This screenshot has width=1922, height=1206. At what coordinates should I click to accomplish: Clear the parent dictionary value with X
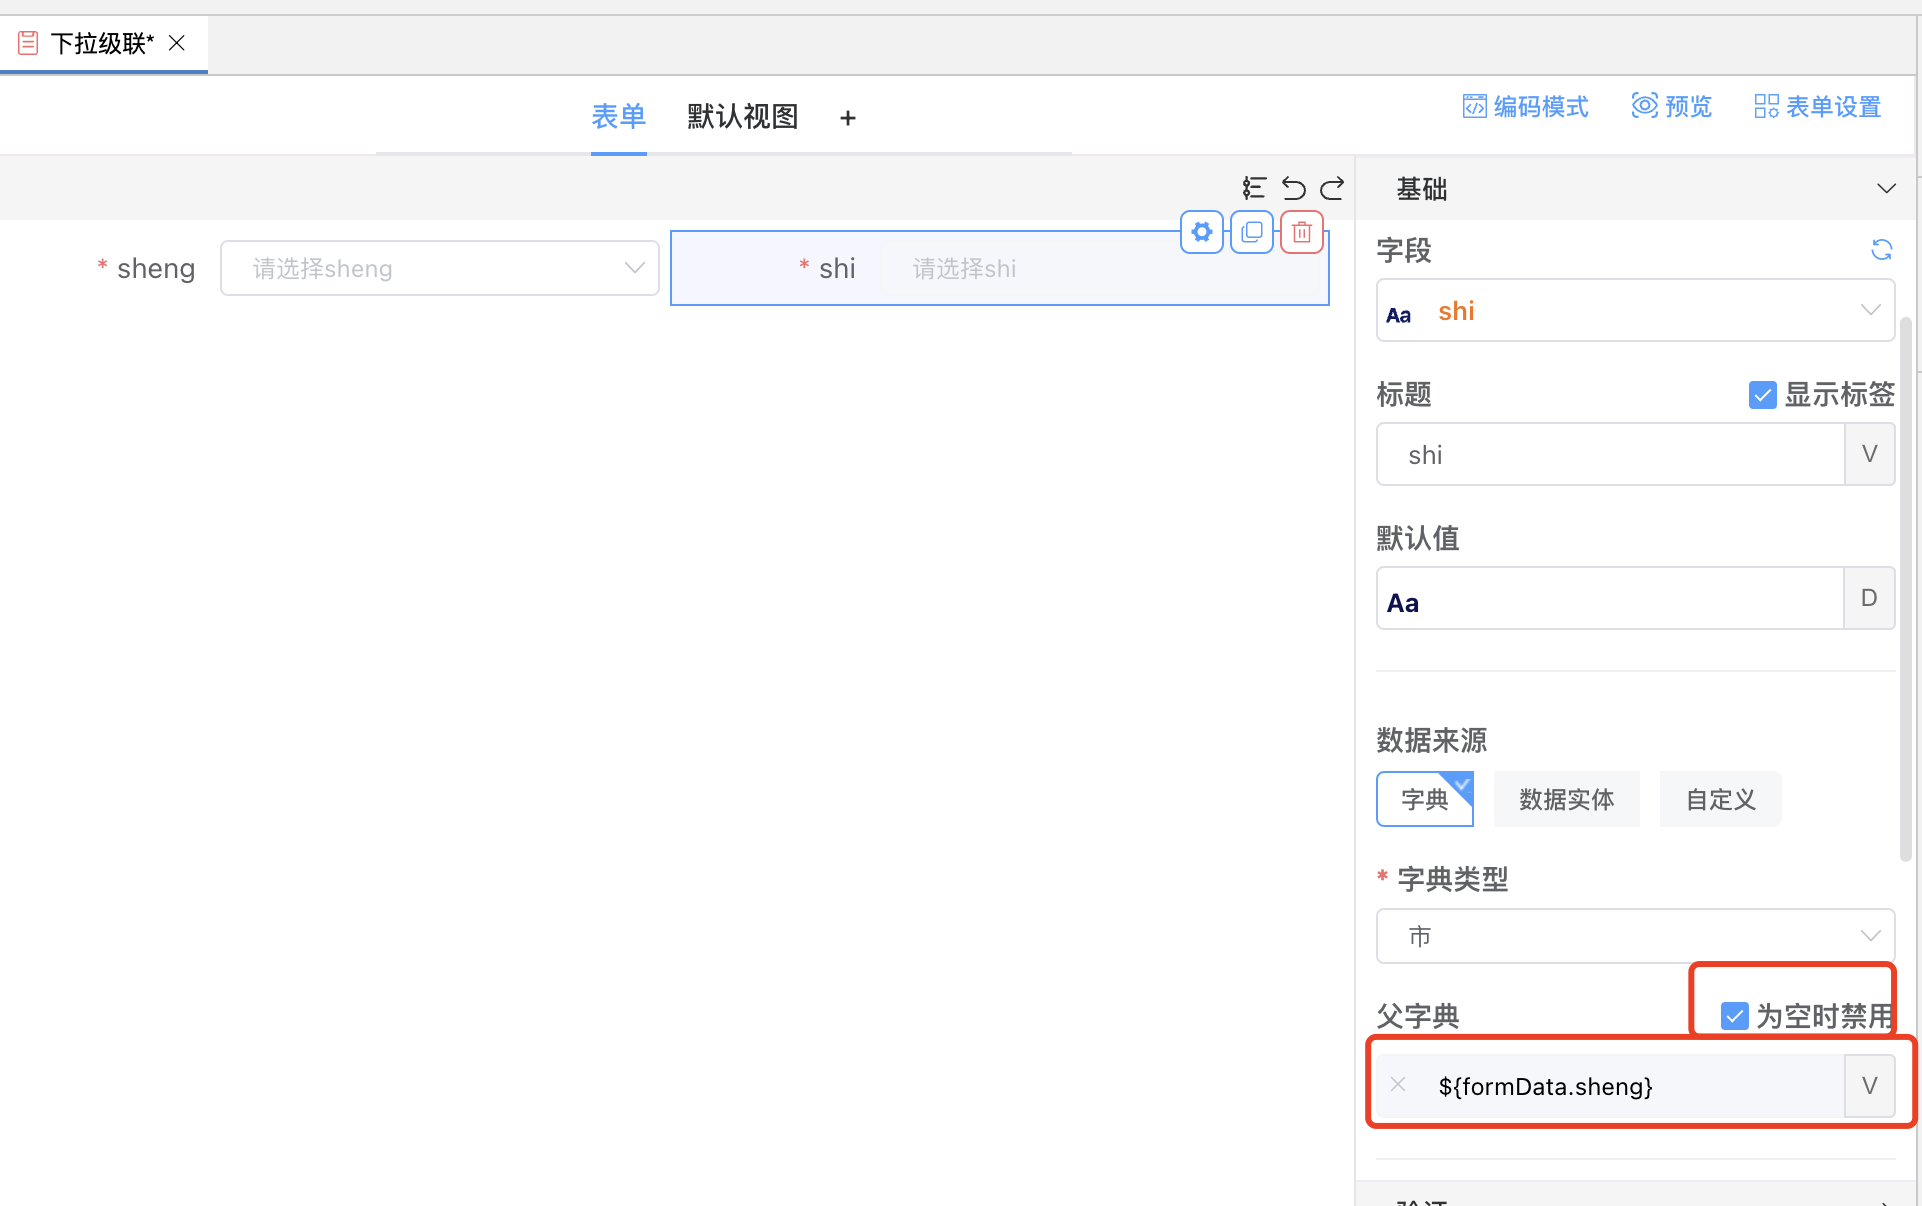click(x=1398, y=1085)
